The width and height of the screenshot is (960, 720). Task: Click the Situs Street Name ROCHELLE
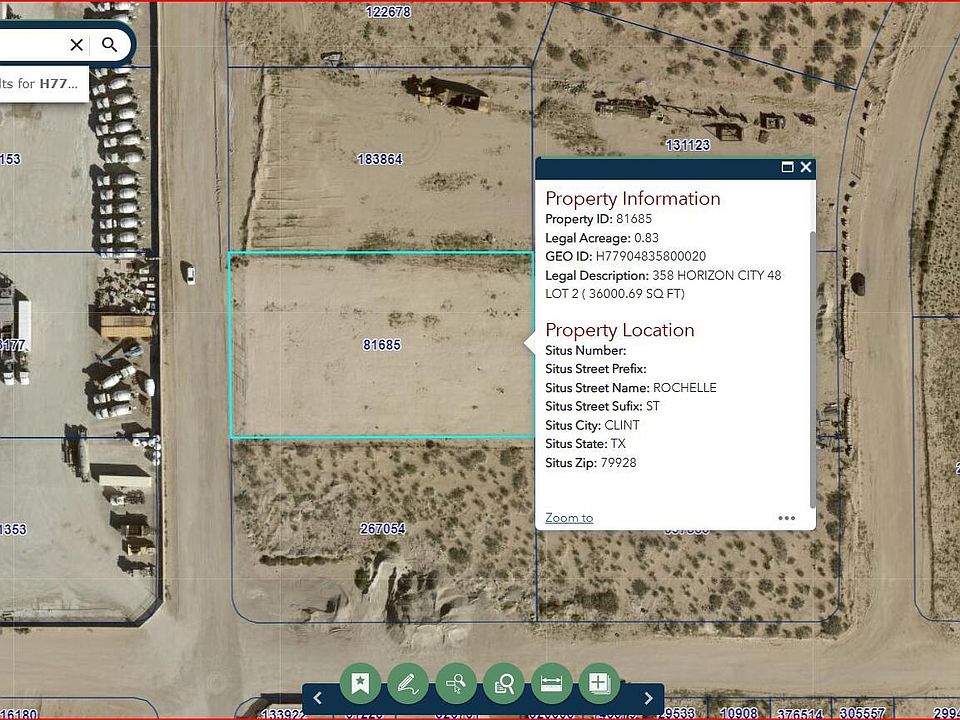point(684,388)
